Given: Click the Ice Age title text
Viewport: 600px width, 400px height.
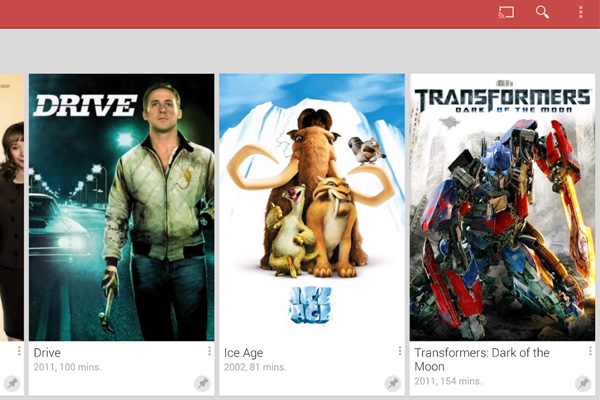Looking at the screenshot, I should click(243, 353).
